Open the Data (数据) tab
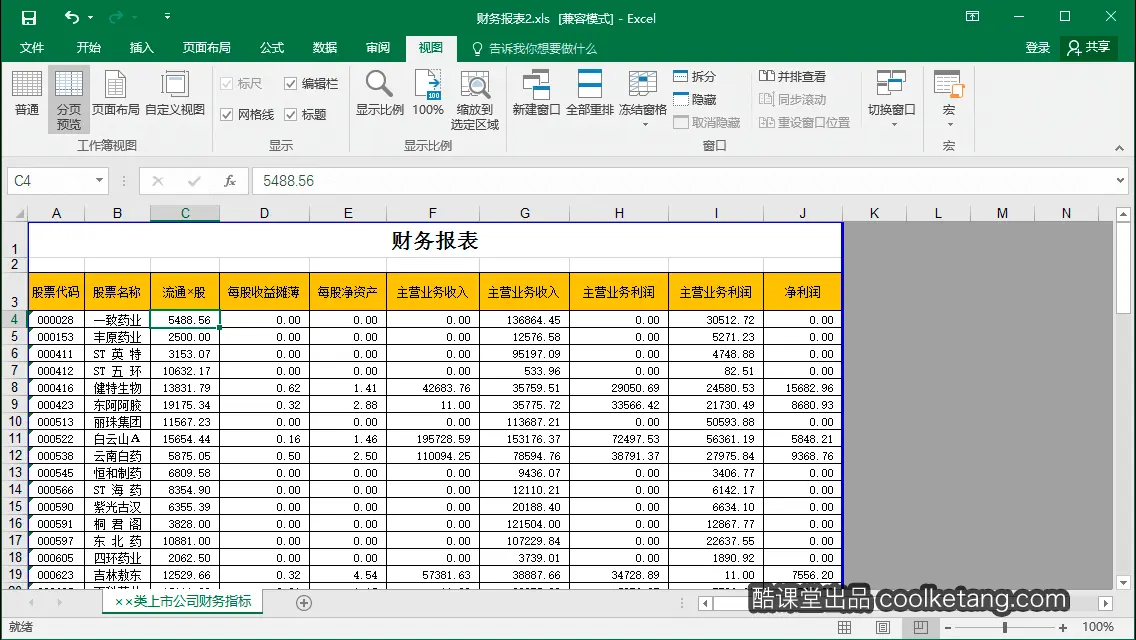The image size is (1136, 640). tap(325, 48)
